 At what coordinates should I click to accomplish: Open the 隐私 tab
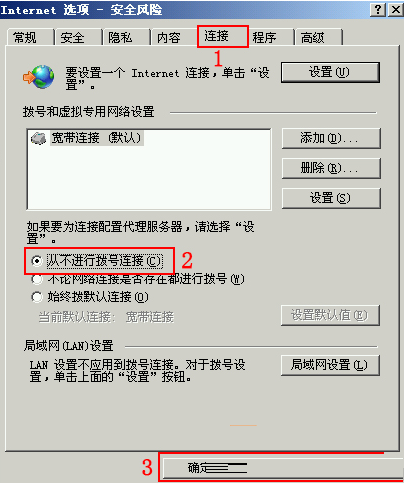[126, 37]
